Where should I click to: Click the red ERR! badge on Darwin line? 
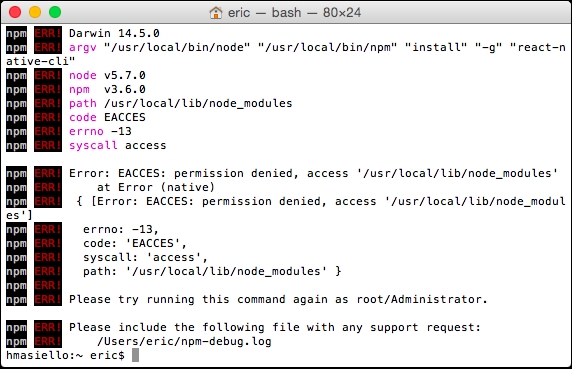(48, 33)
